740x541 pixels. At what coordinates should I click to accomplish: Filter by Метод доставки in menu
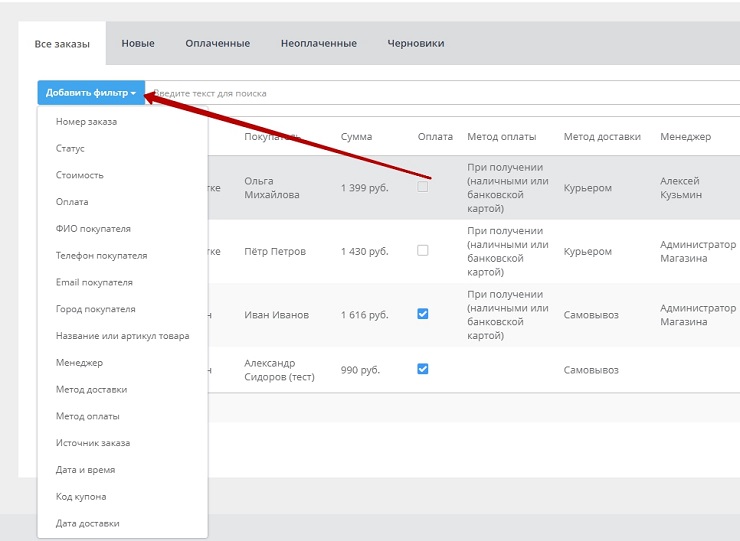[91, 390]
